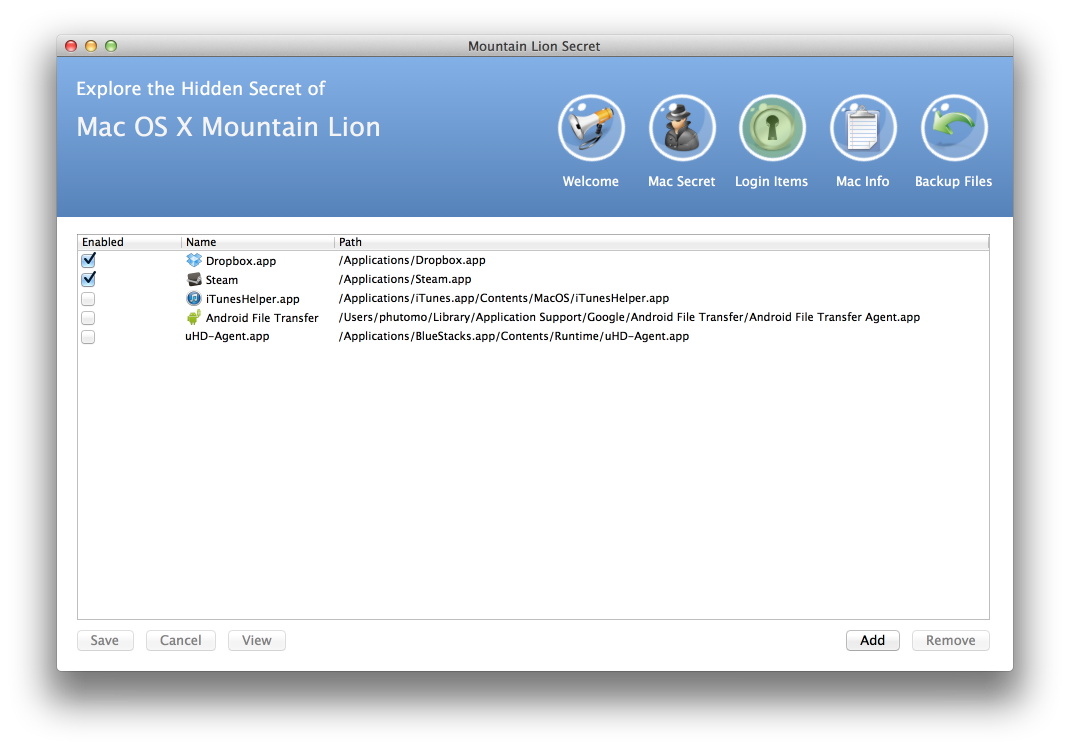Image resolution: width=1070 pixels, height=750 pixels.
Task: Select the iTunesHelper.app name
Action: pos(252,299)
